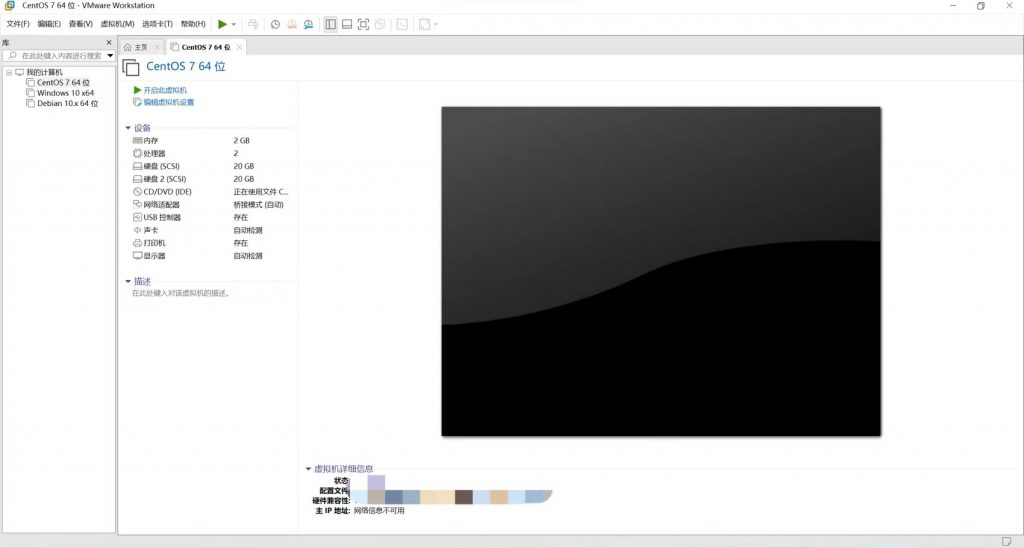Close the 主页 tab
This screenshot has height=548, width=1024.
point(157,47)
